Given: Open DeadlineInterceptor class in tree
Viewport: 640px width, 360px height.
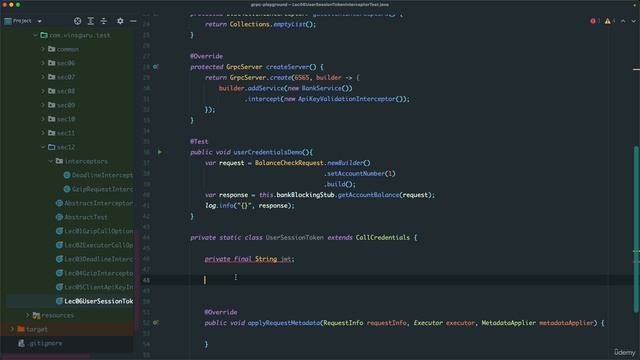Looking at the screenshot, I should pyautogui.click(x=98, y=175).
